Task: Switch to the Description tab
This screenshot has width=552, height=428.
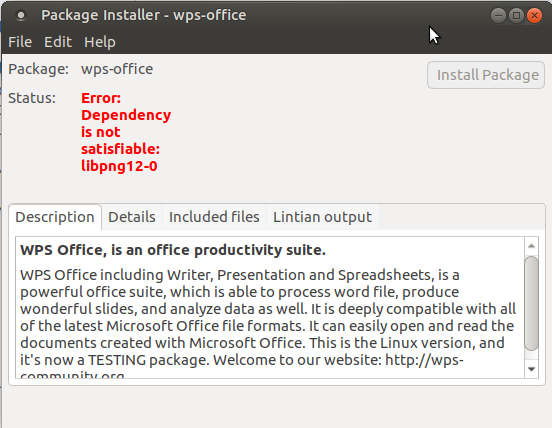Action: (x=55, y=217)
